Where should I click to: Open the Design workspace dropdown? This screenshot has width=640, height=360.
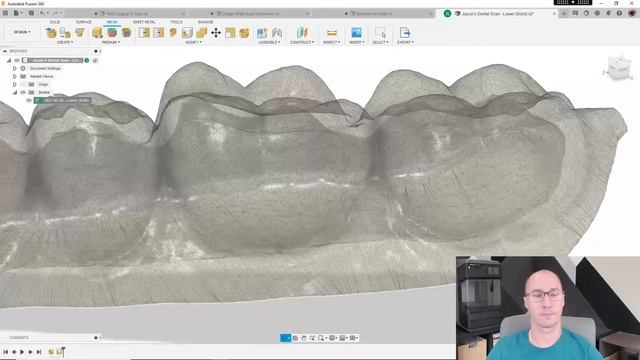pos(22,32)
